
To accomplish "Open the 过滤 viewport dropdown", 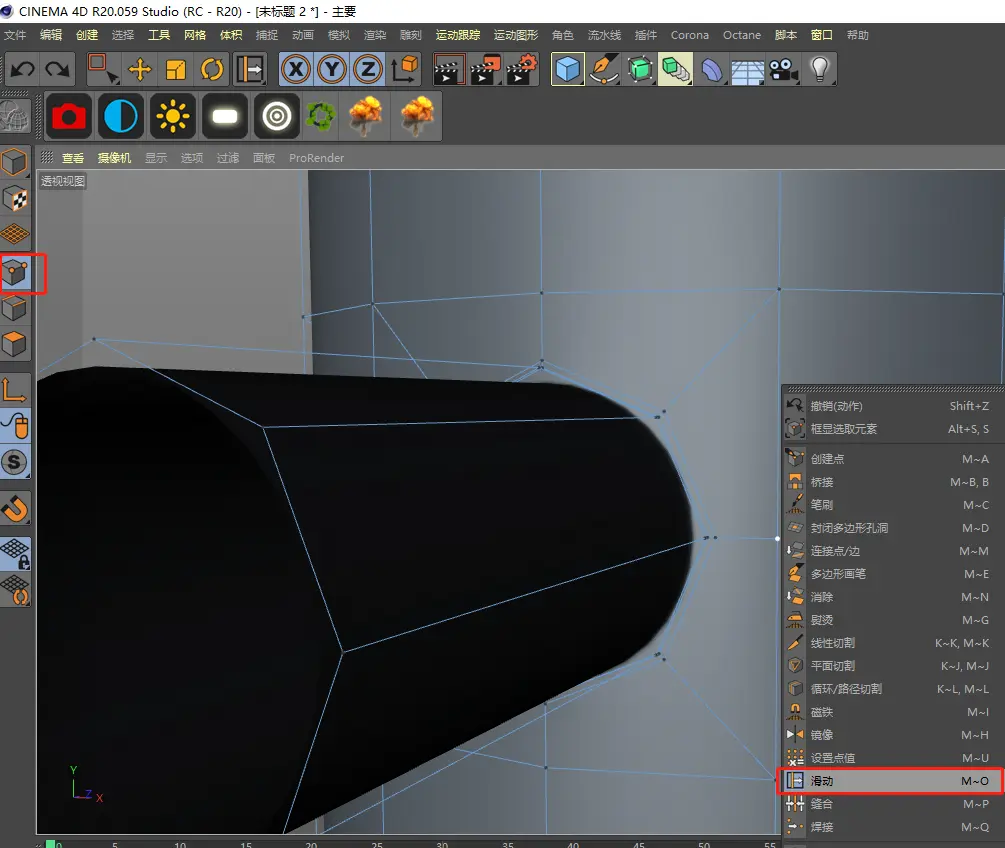I will (x=228, y=158).
